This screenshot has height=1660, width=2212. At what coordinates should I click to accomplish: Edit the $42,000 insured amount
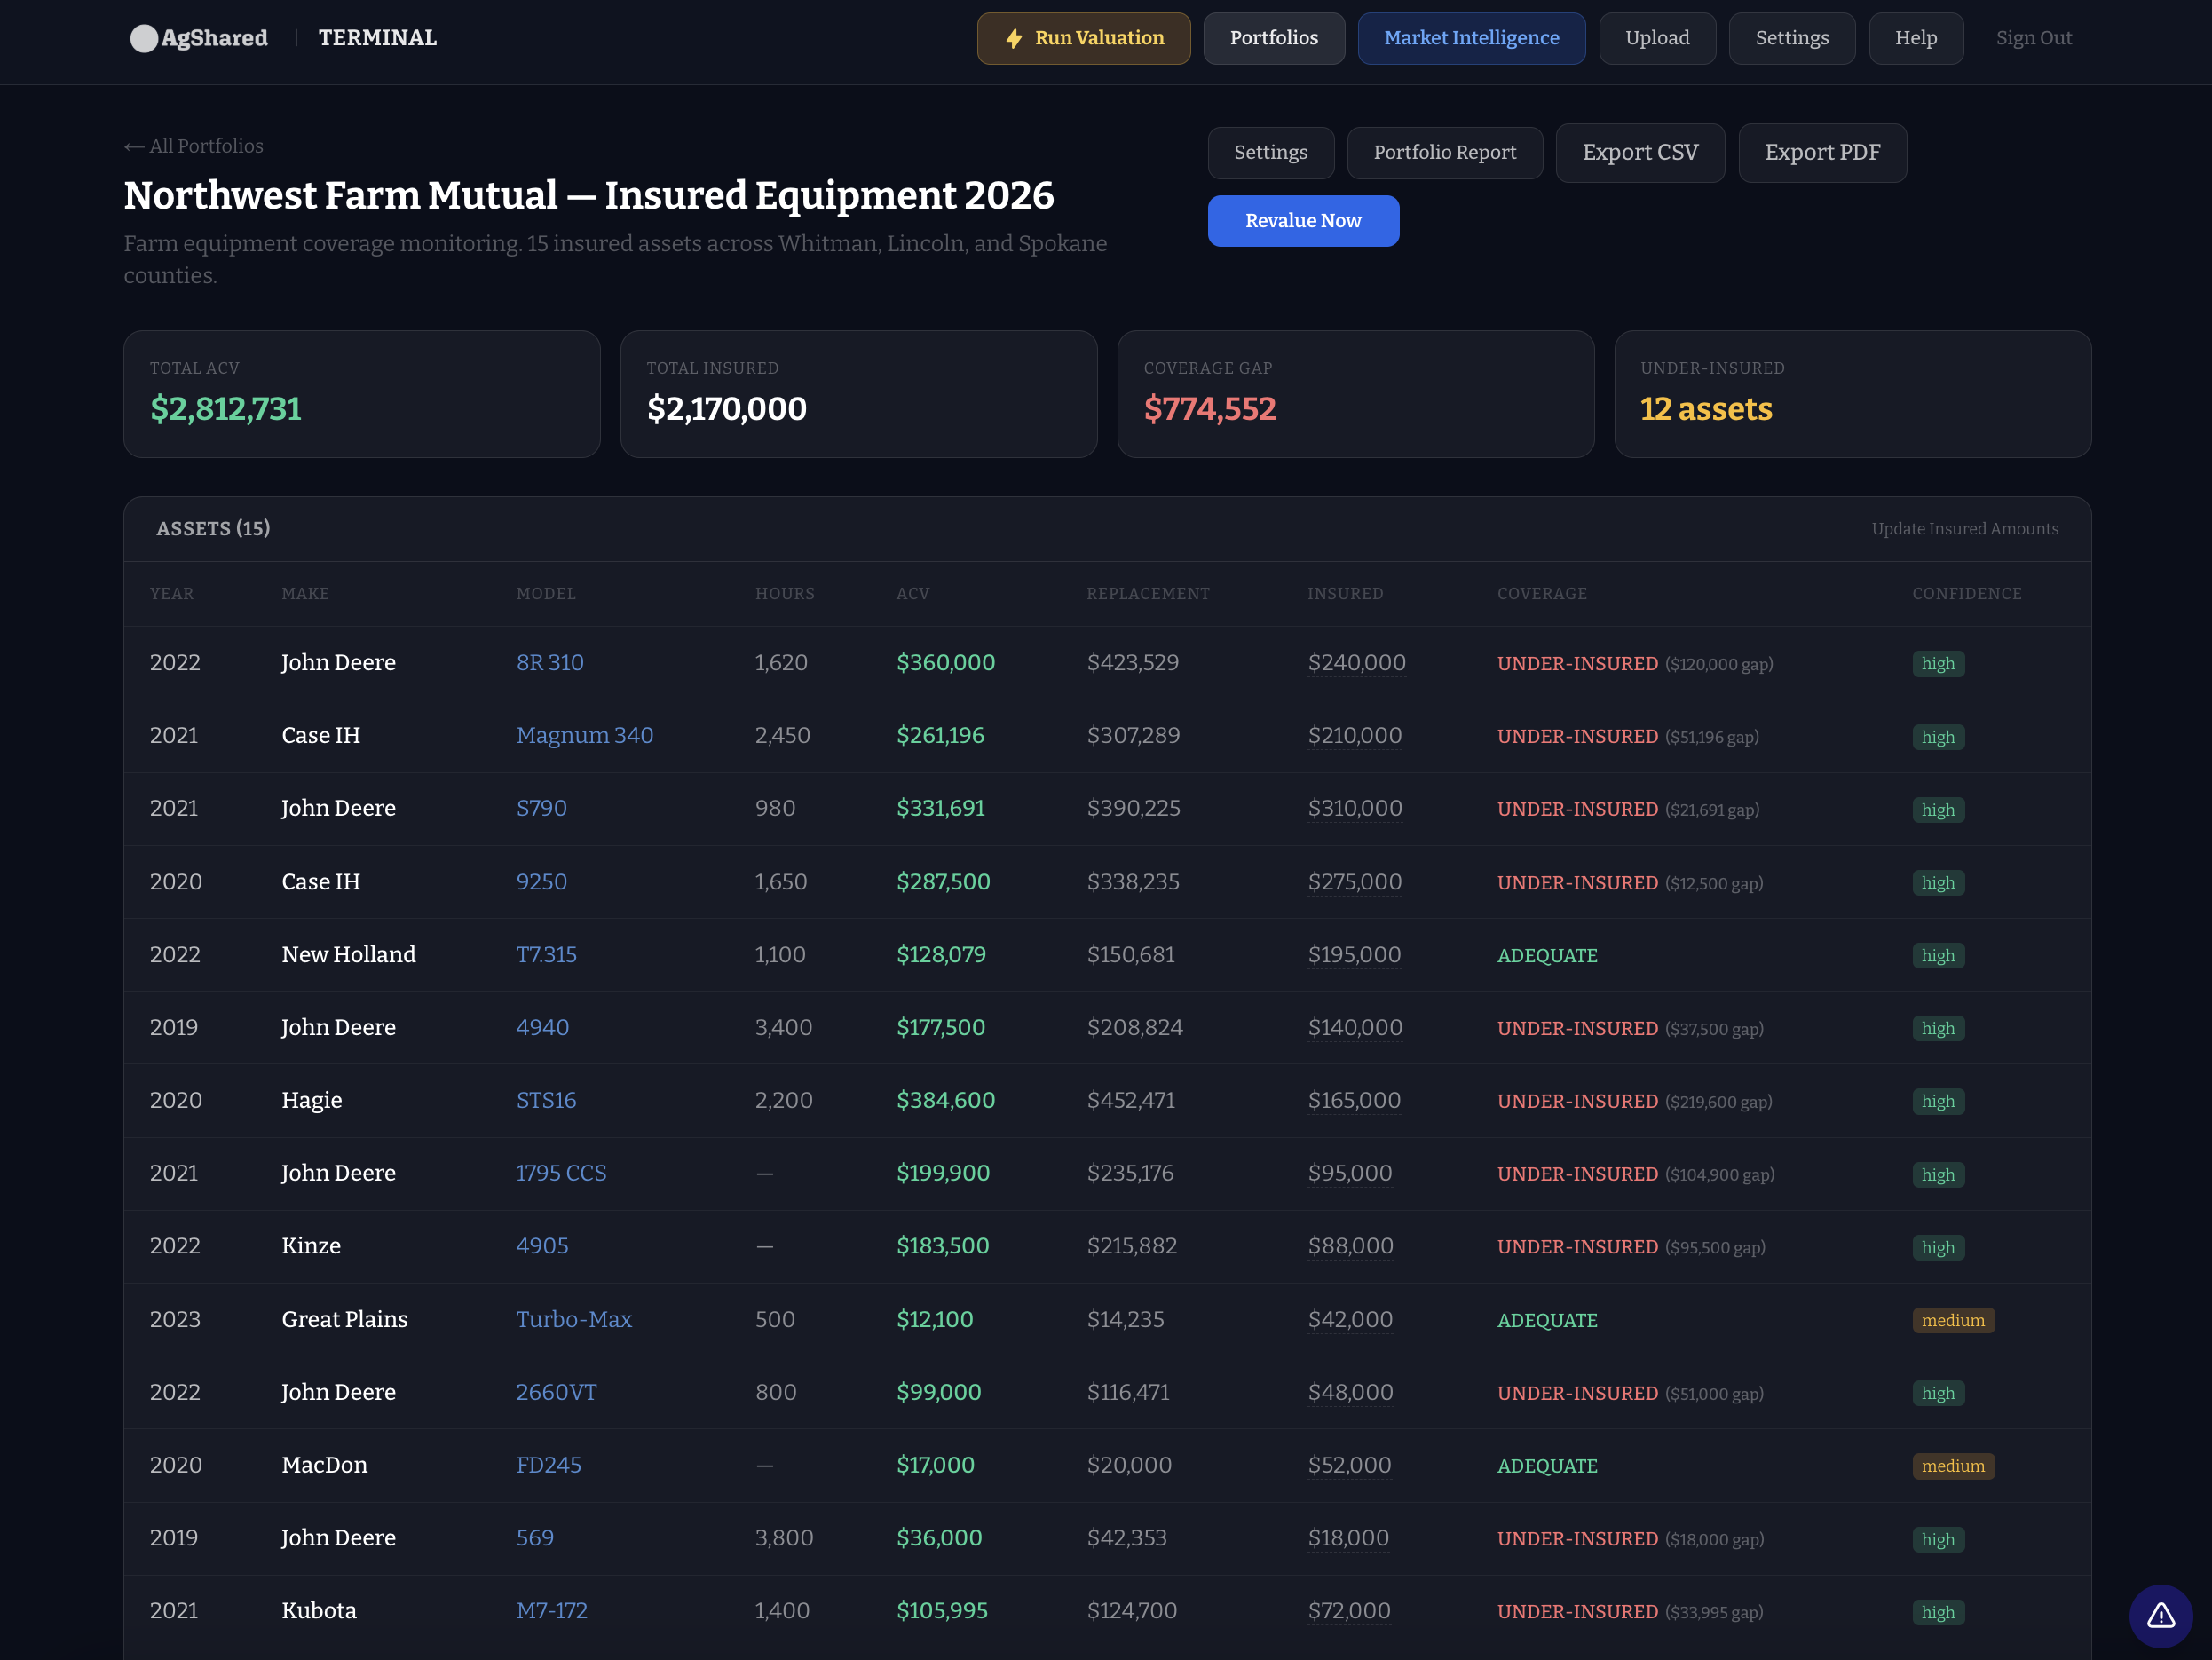click(1350, 1319)
